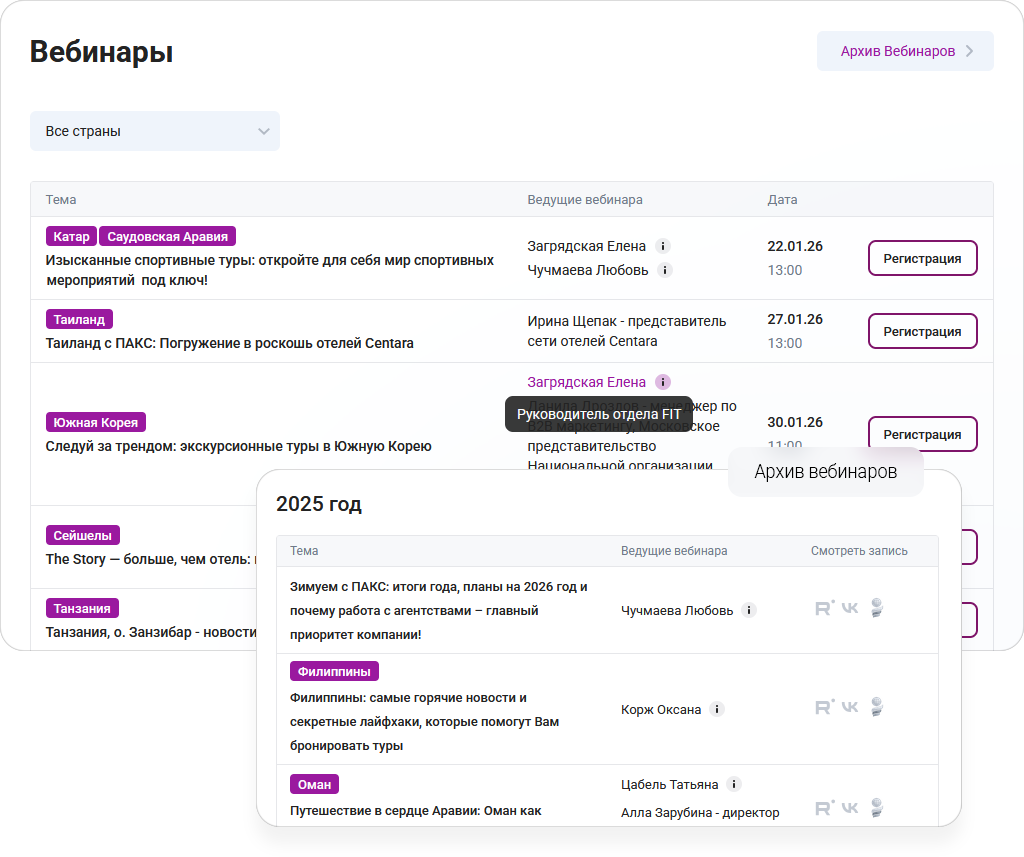
Task: Open VK recording for Филиппины webinar
Action: tap(850, 707)
